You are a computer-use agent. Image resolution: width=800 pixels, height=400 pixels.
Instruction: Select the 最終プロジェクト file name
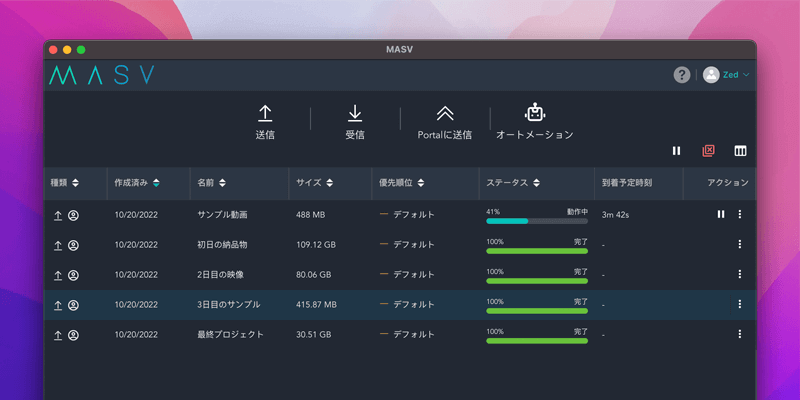(x=231, y=335)
